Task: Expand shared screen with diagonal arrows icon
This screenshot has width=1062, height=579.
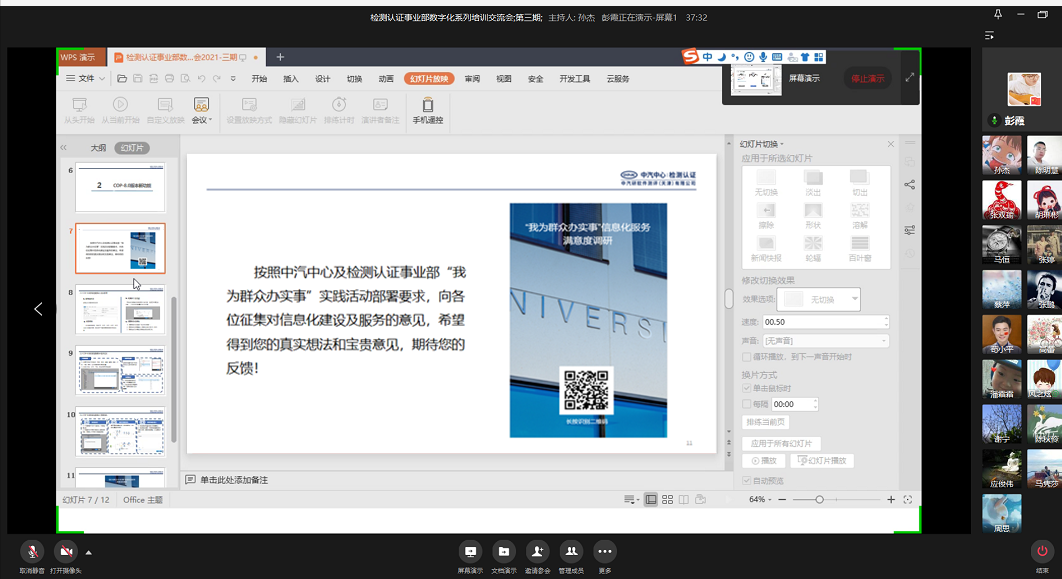Action: tap(910, 78)
